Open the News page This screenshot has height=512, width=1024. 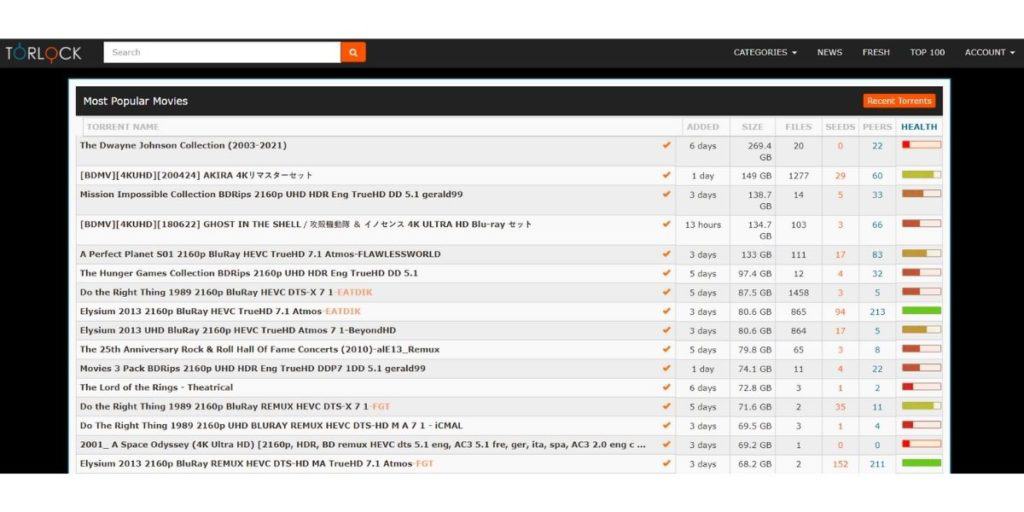tap(829, 52)
